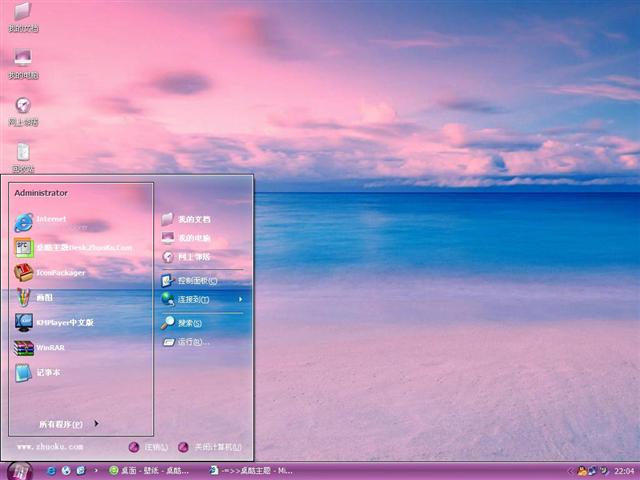The height and width of the screenshot is (480, 640).
Task: Select the documents folder desktop icon
Action: [23, 17]
